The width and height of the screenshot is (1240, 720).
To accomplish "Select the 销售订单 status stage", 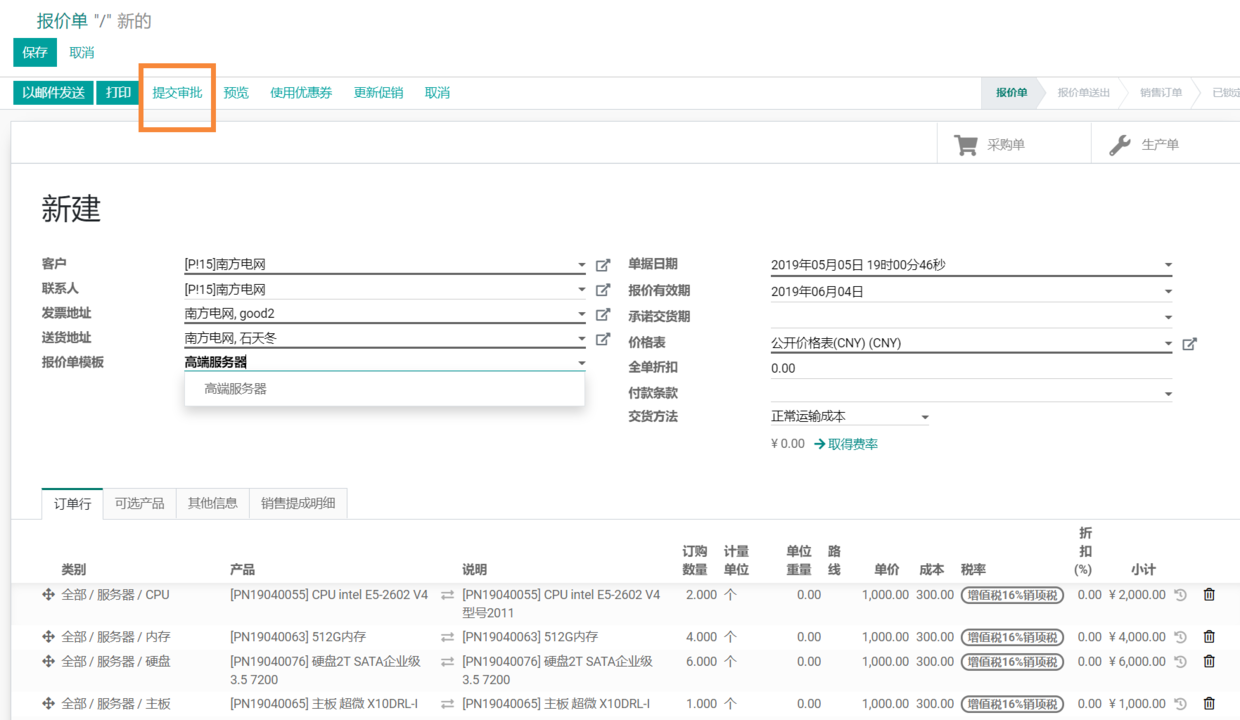I will (x=1161, y=93).
